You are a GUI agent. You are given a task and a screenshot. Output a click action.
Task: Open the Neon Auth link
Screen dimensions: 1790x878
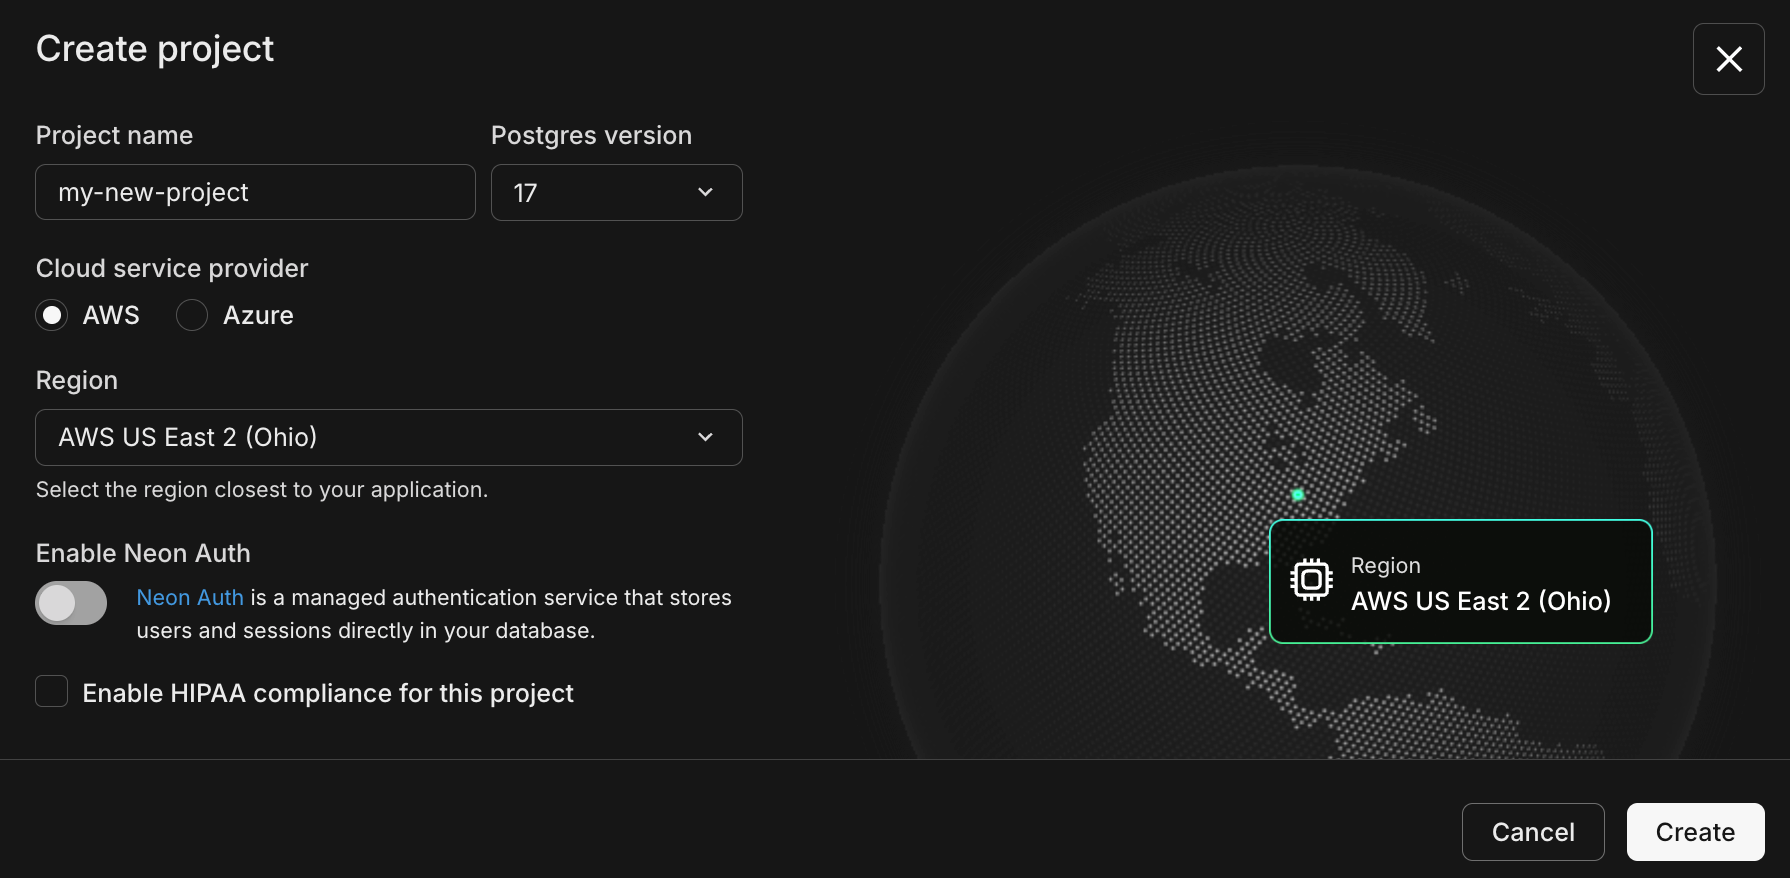tap(190, 597)
